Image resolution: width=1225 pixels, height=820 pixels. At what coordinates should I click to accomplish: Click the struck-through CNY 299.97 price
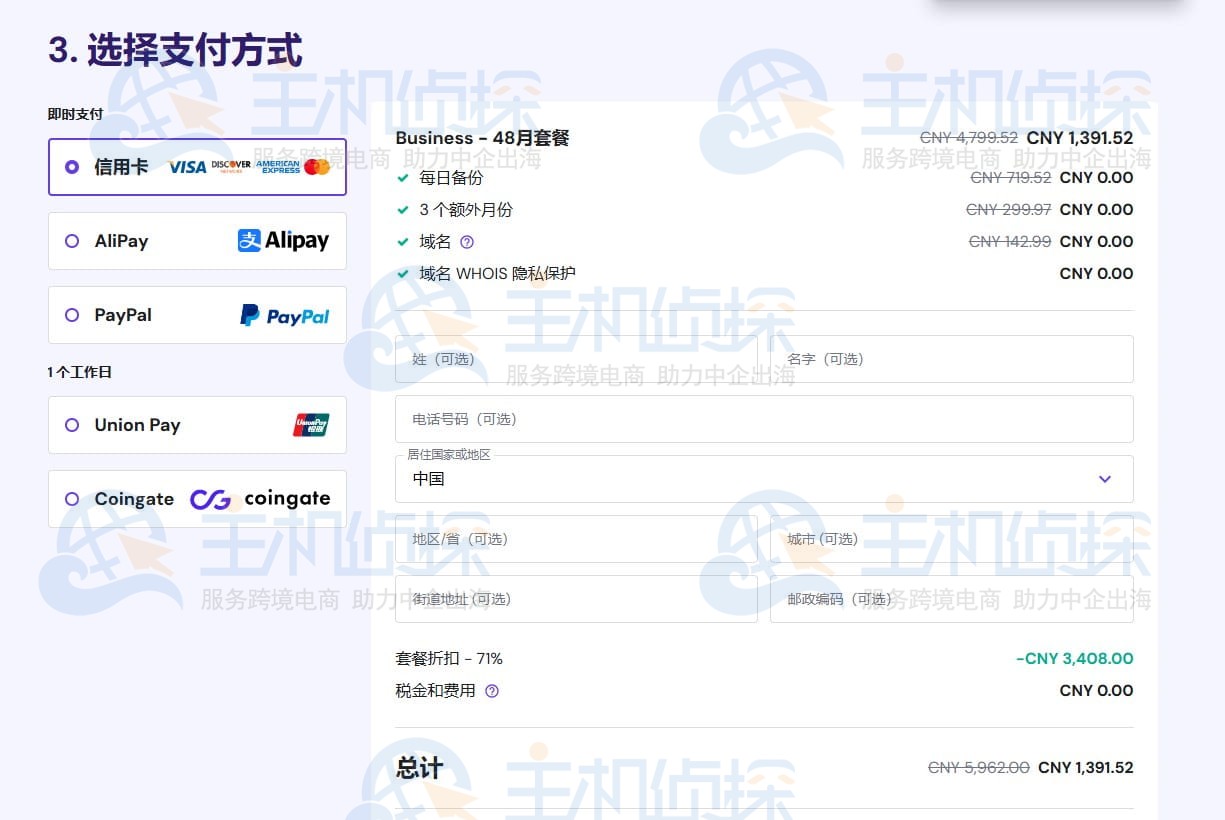[x=1009, y=210]
